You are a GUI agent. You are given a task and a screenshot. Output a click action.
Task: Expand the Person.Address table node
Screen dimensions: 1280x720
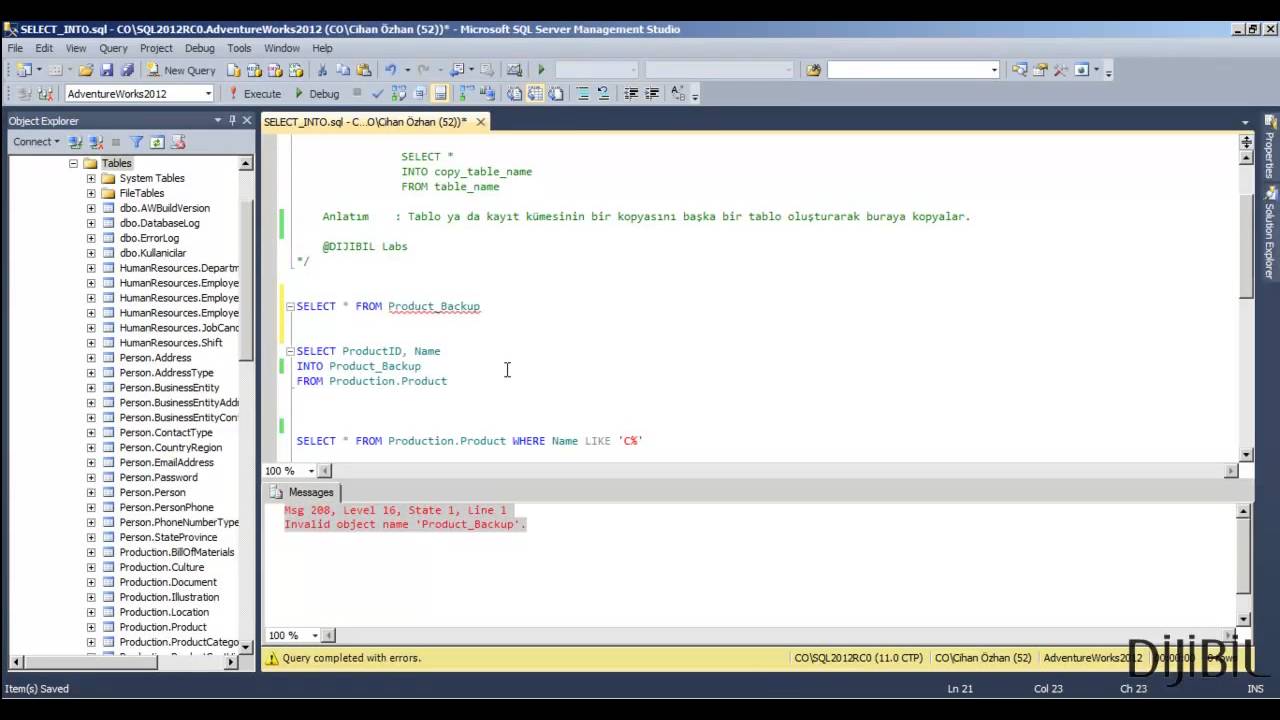coord(91,357)
